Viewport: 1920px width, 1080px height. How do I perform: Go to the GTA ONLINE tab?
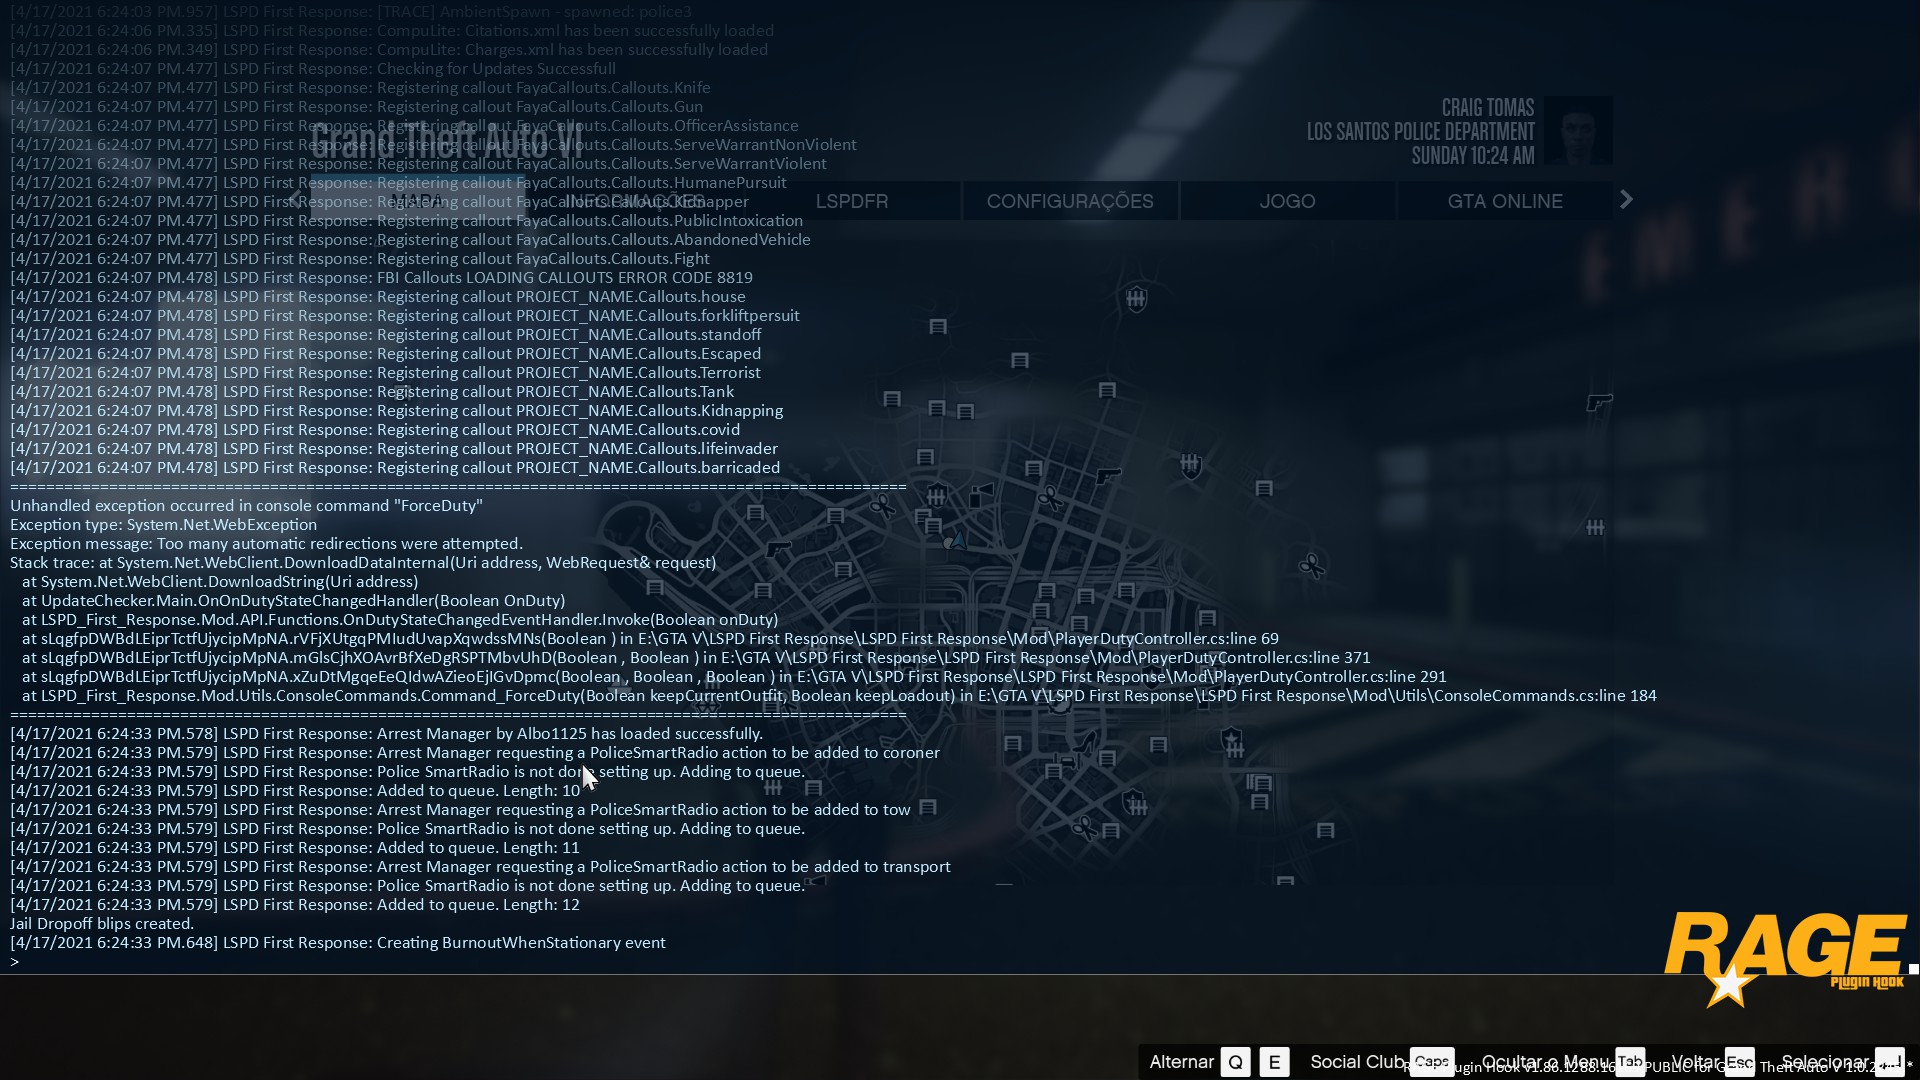pos(1504,201)
